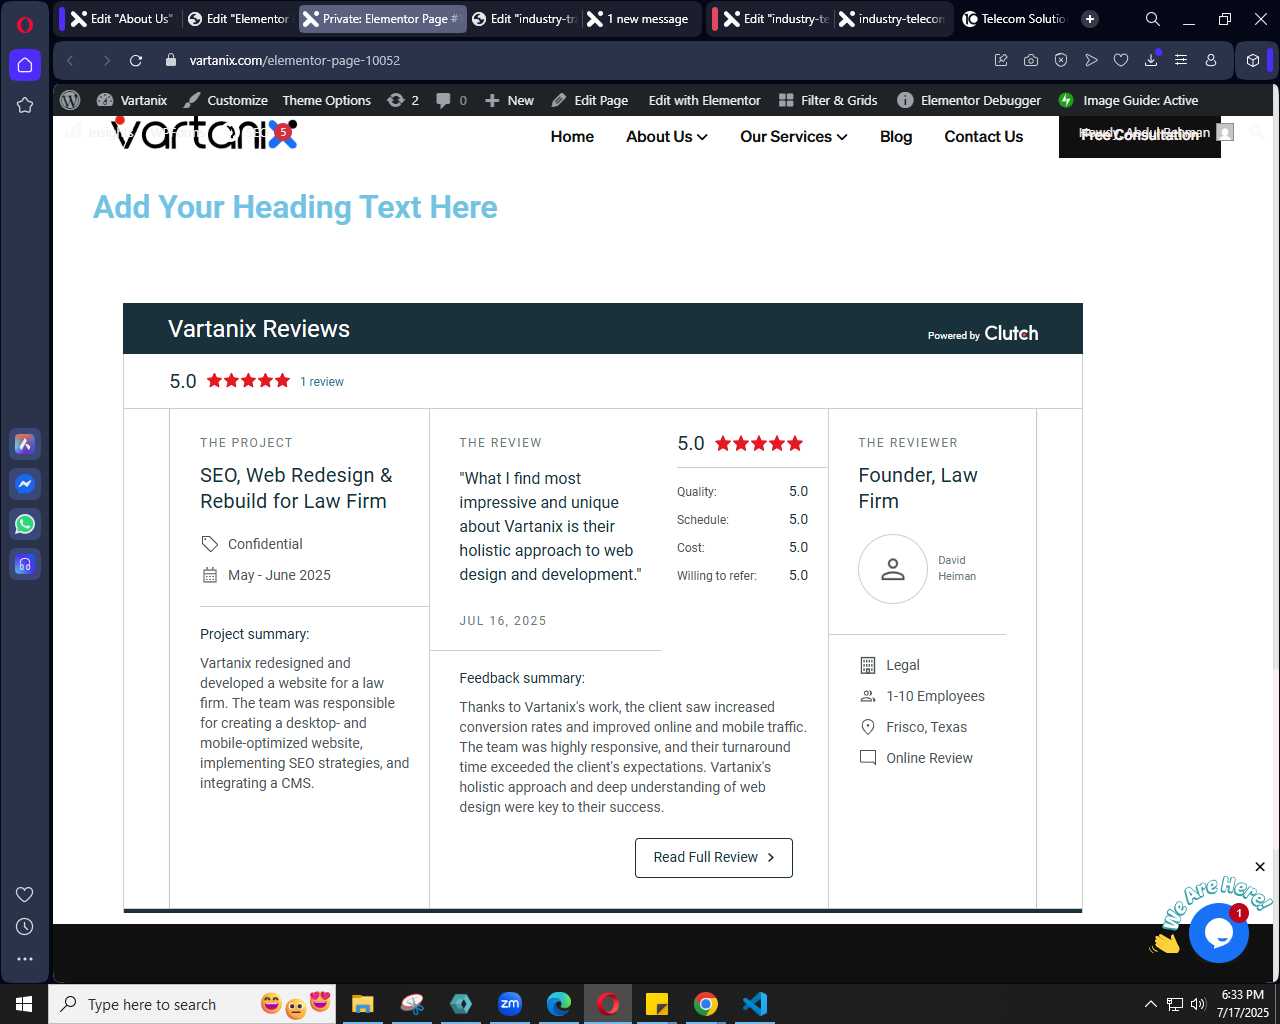Open Filter & Grids admin item
The image size is (1280, 1024).
point(828,100)
